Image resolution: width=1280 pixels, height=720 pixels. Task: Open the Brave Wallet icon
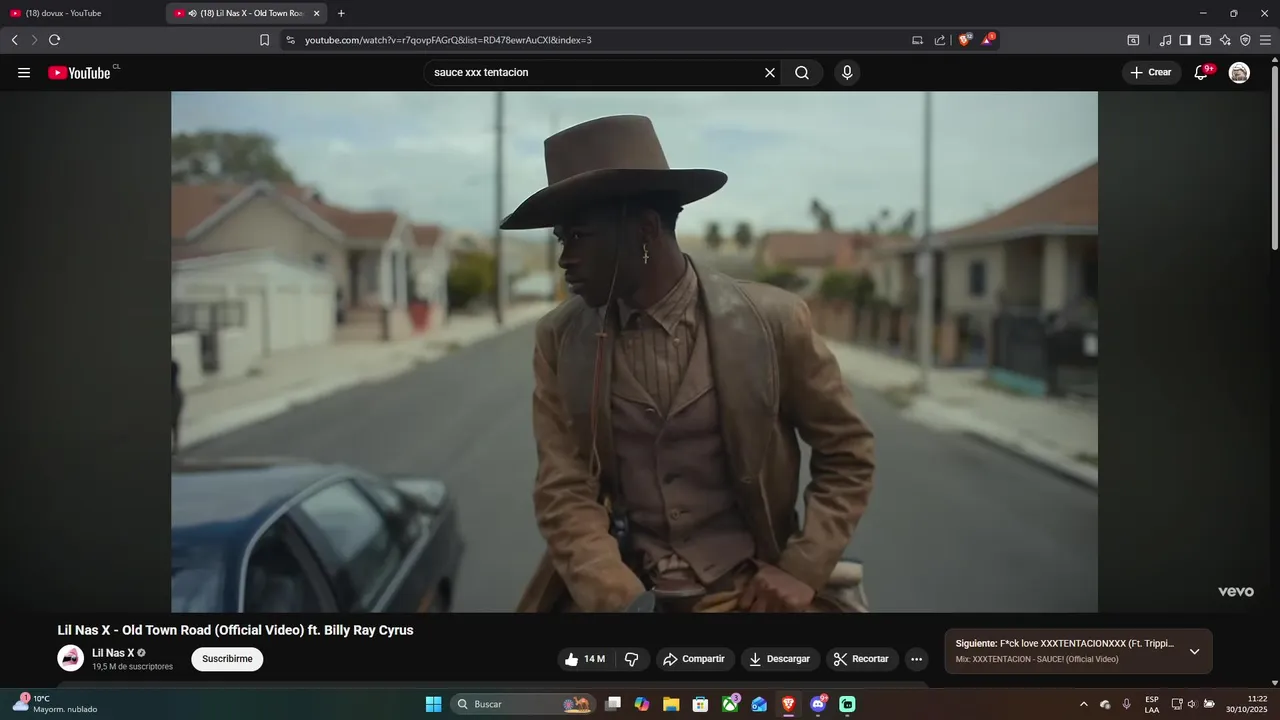(x=1205, y=40)
